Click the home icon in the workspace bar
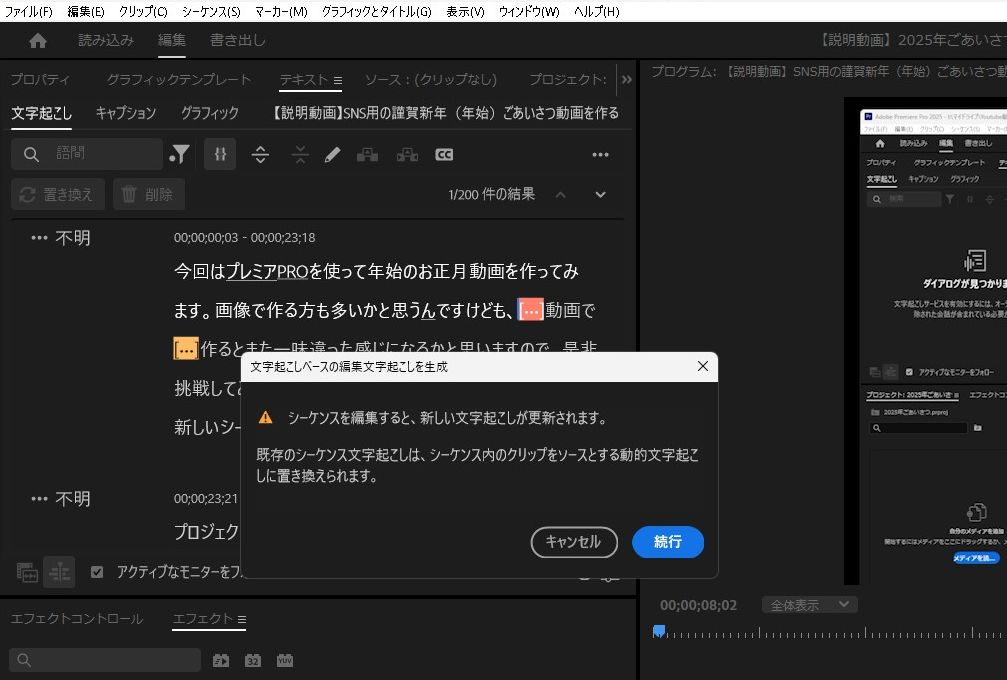 38,41
